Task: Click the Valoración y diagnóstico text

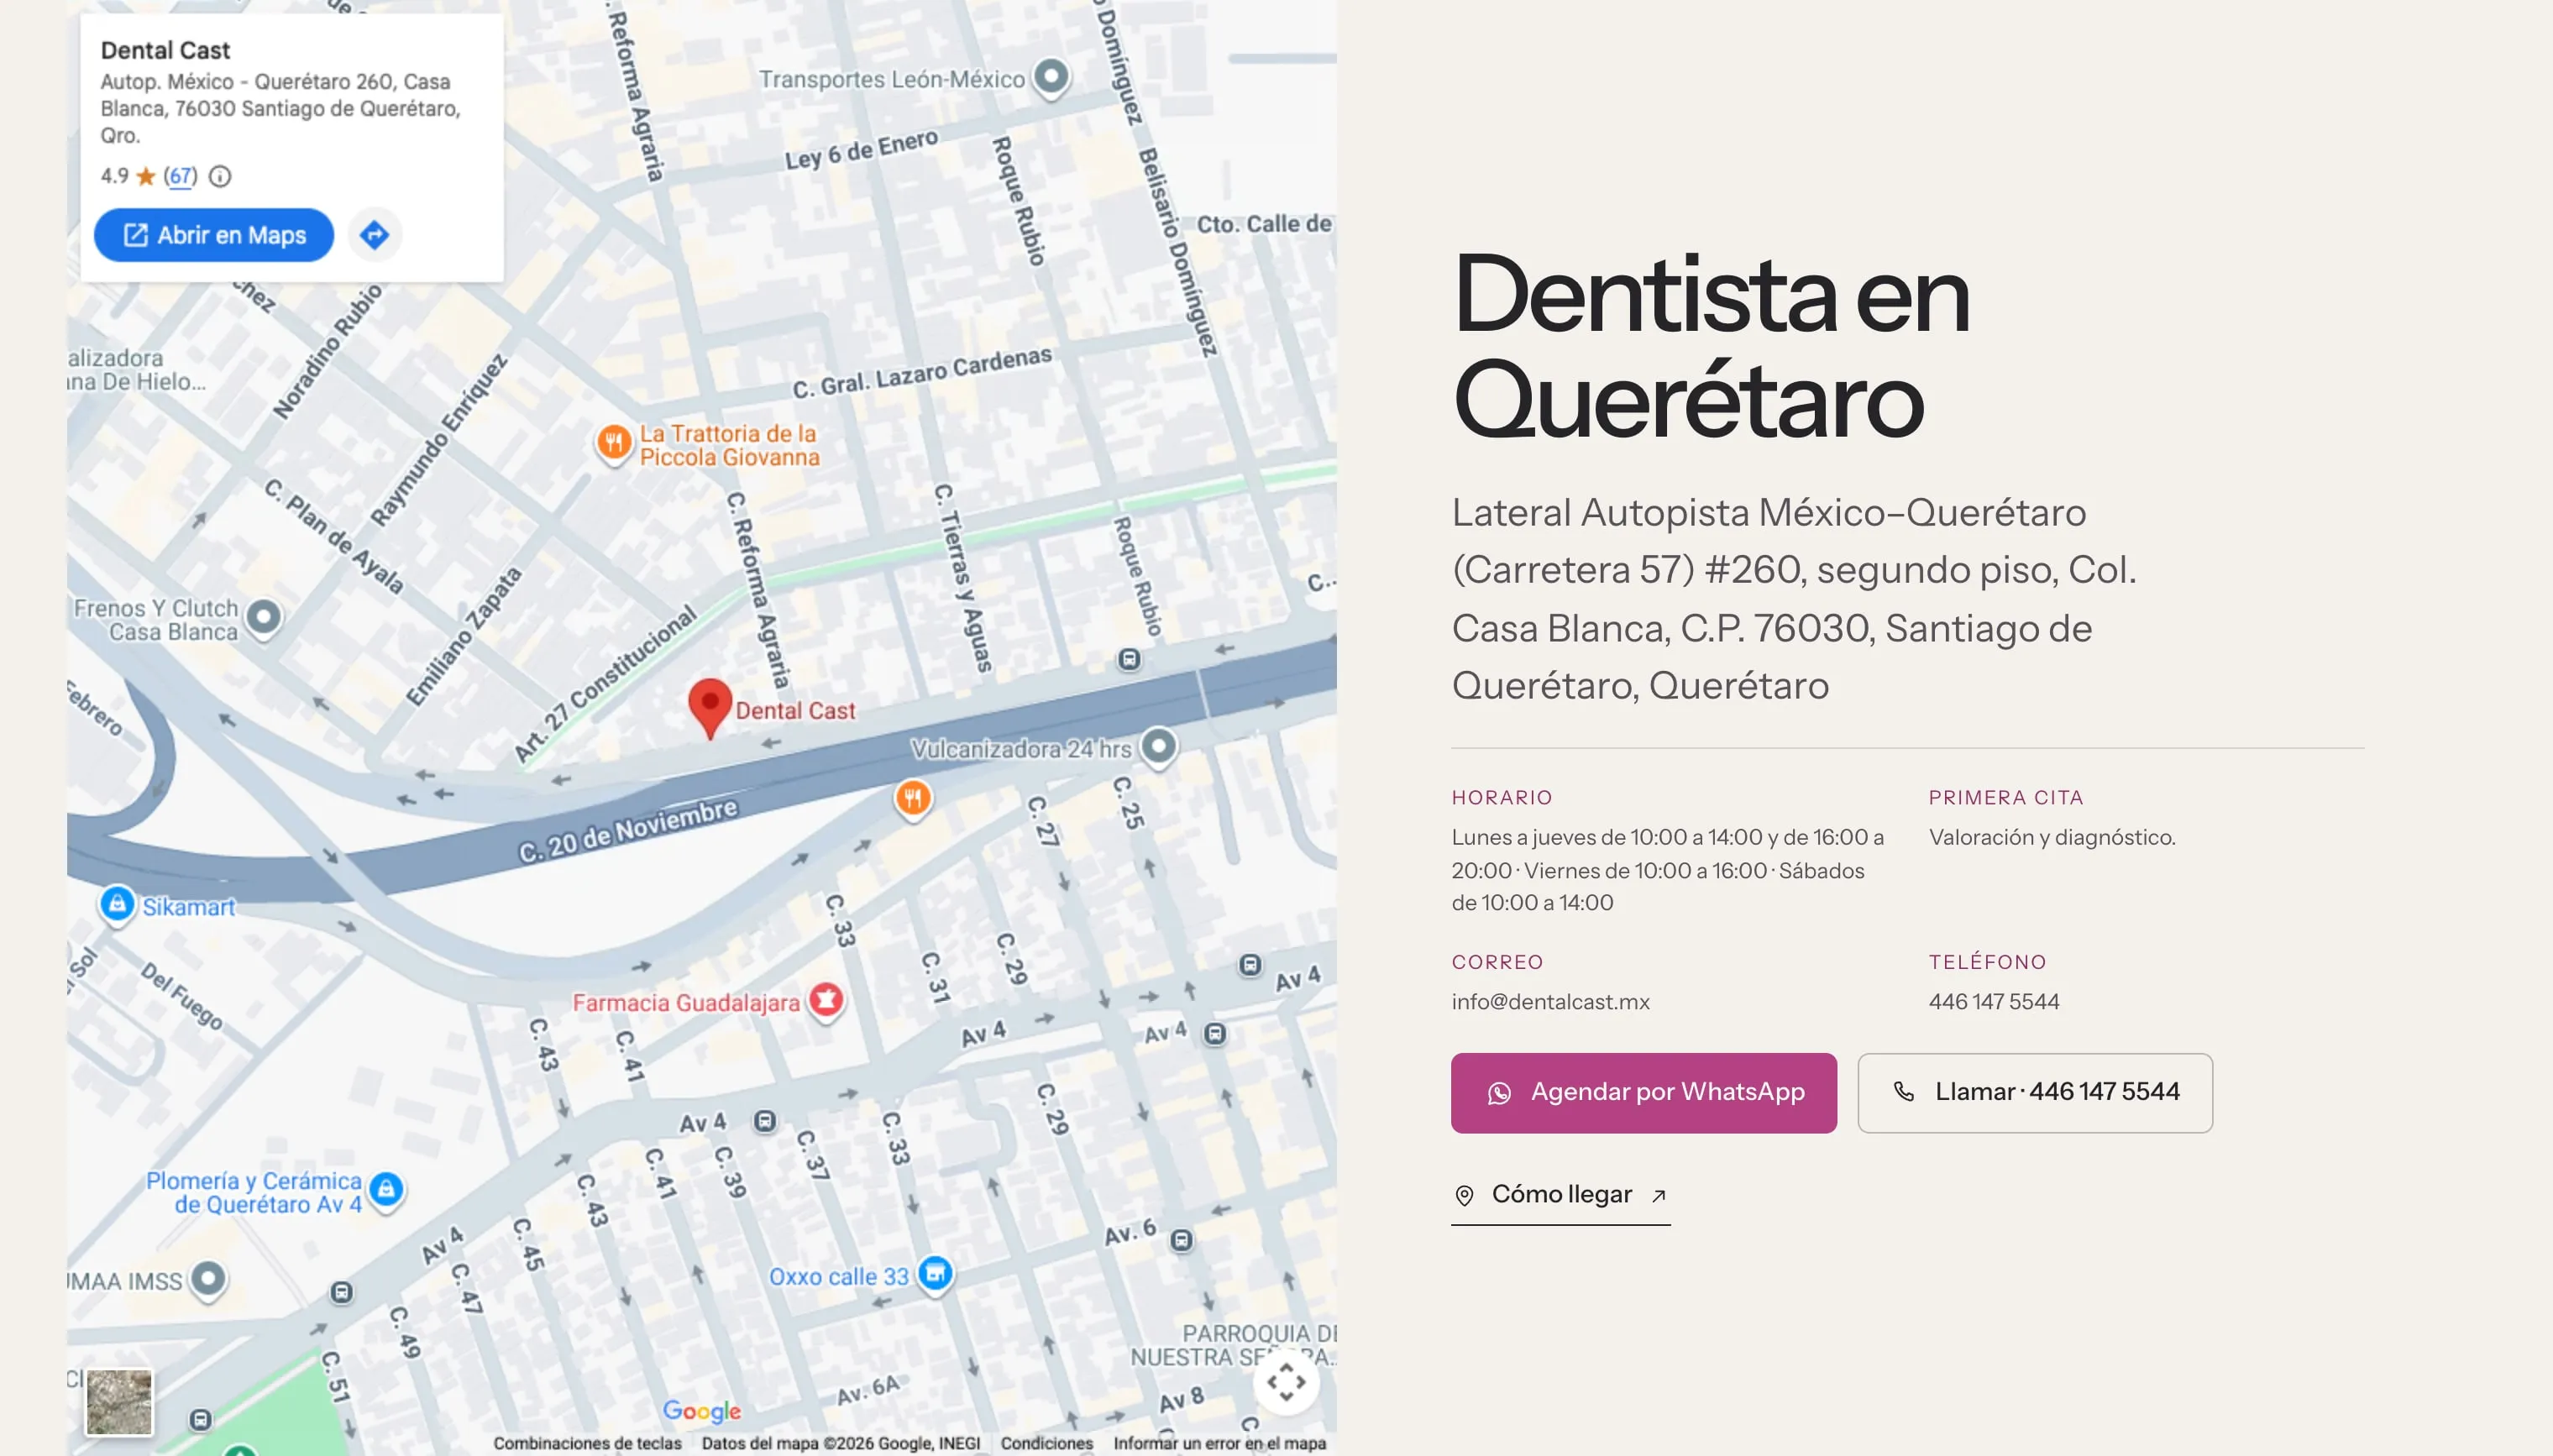Action: coord(2052,837)
